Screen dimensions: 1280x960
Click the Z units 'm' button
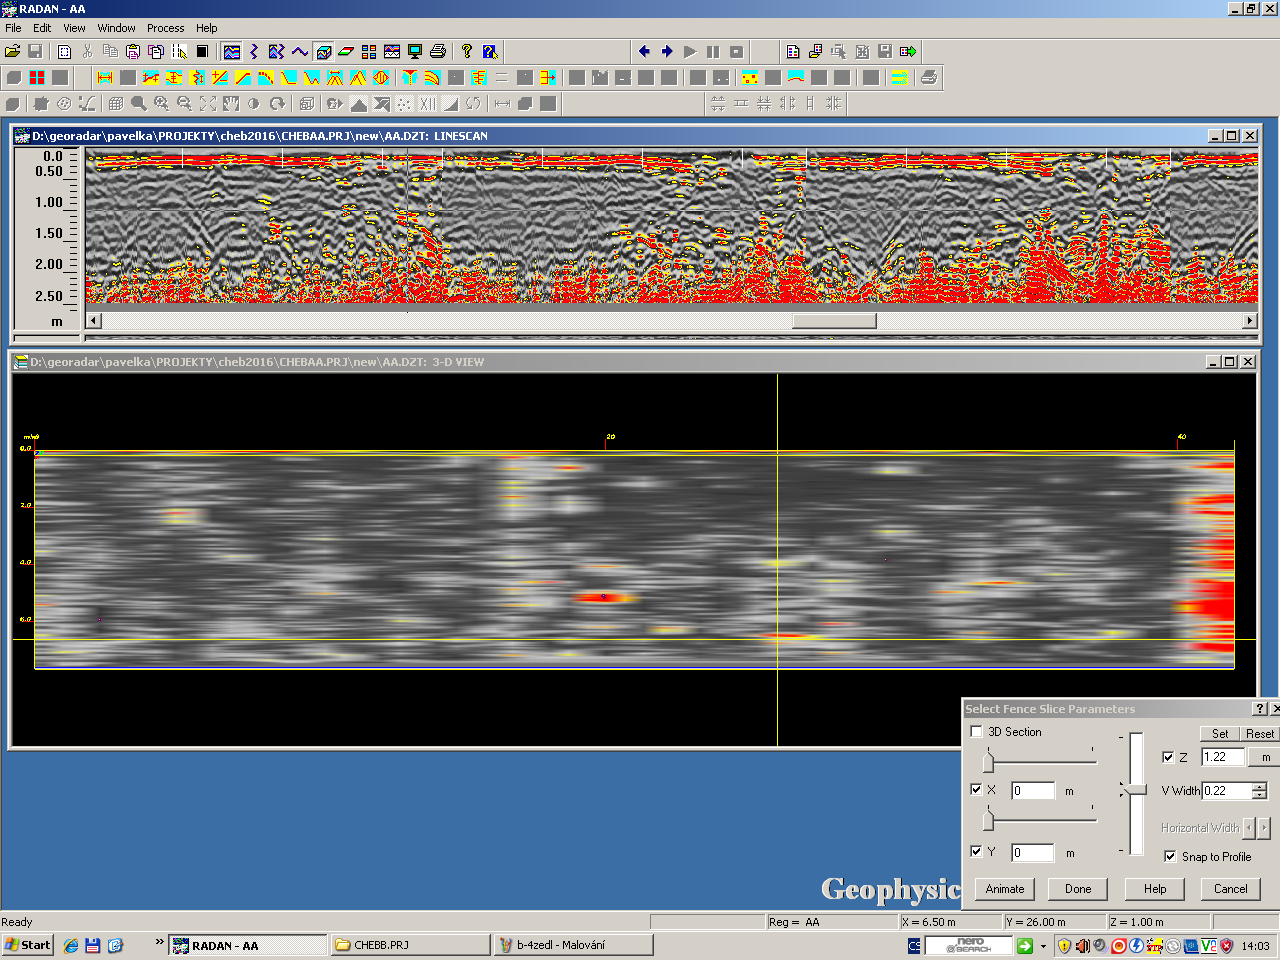tap(1265, 757)
